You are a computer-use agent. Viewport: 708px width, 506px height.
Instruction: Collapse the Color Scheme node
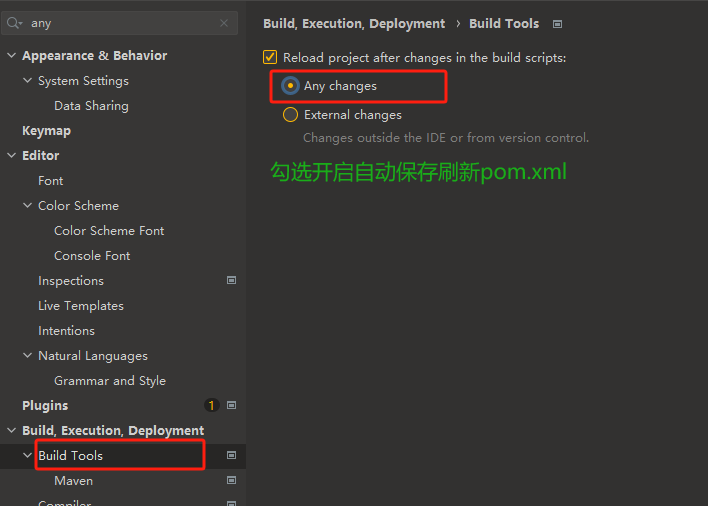coord(28,205)
